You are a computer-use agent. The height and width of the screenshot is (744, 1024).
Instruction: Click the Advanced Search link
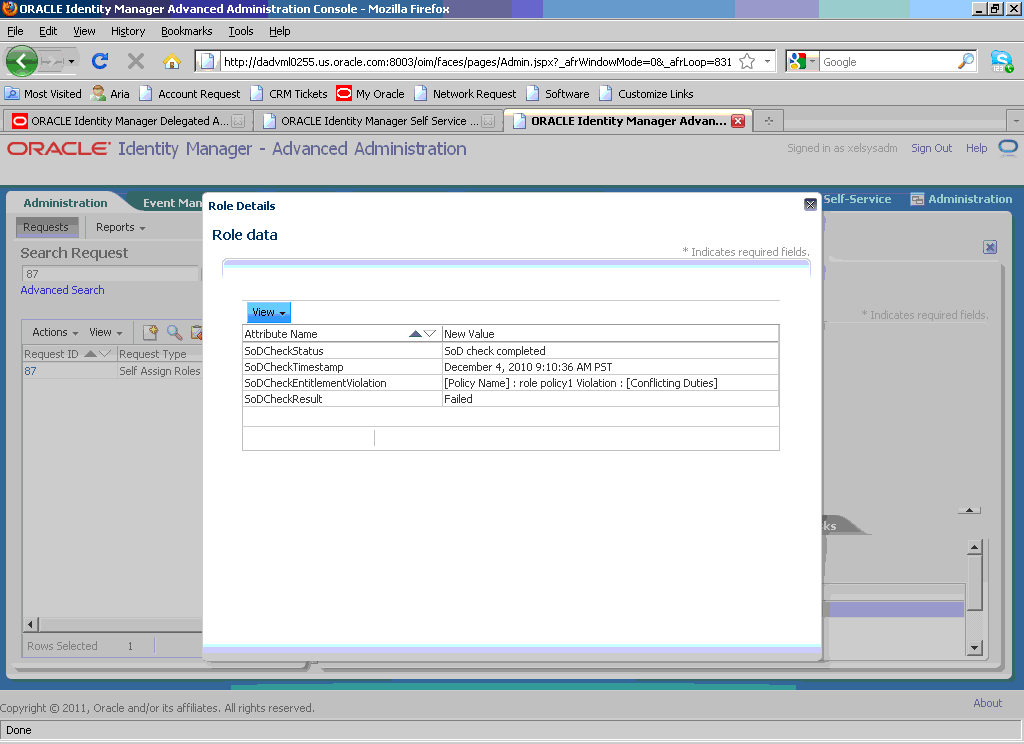(x=62, y=289)
